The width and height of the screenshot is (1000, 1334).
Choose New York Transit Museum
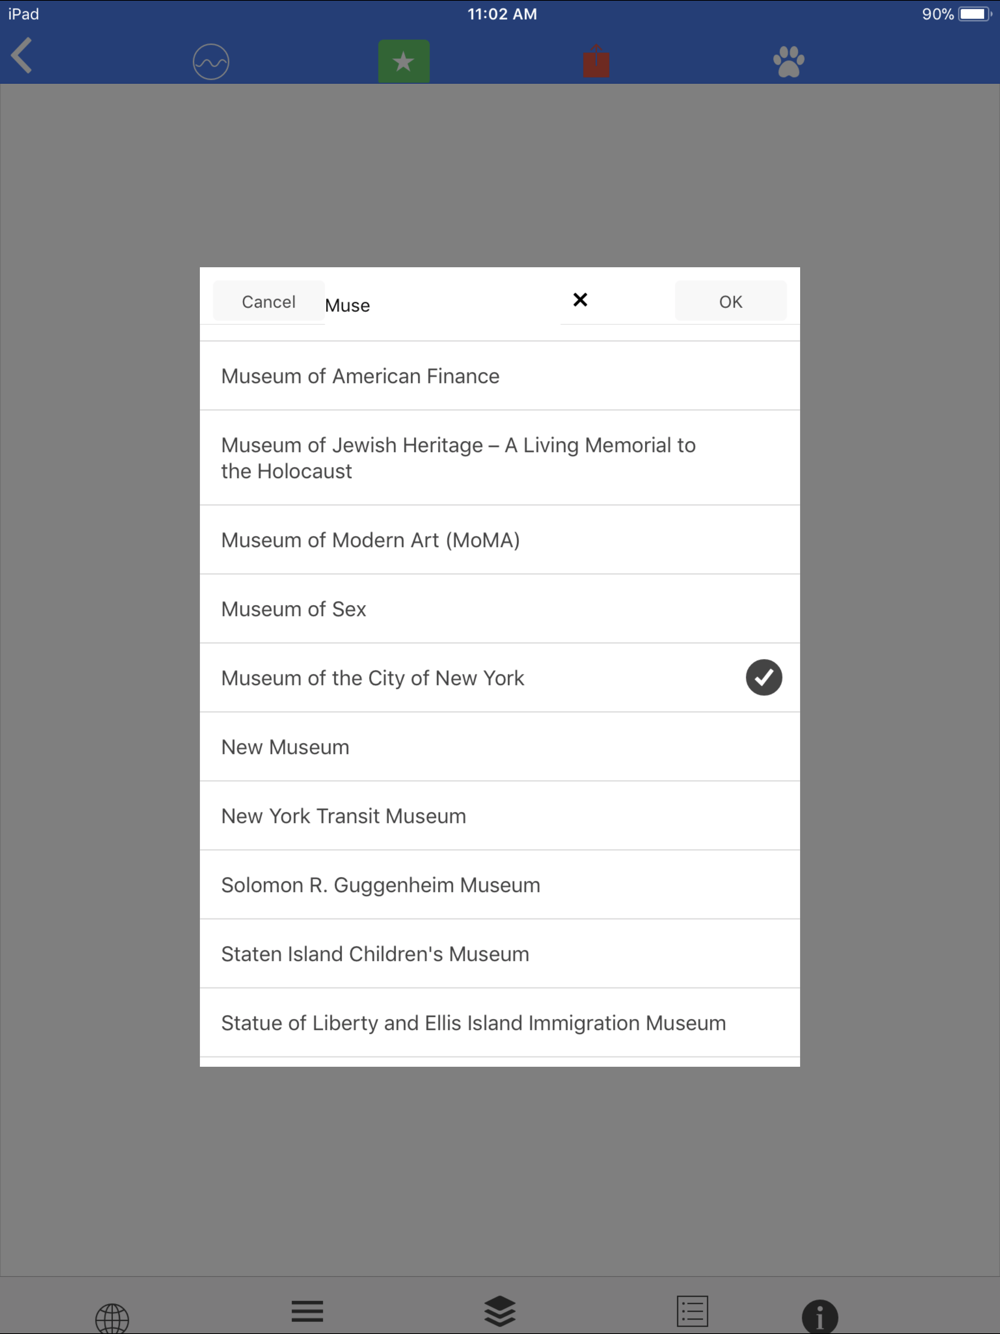[500, 816]
